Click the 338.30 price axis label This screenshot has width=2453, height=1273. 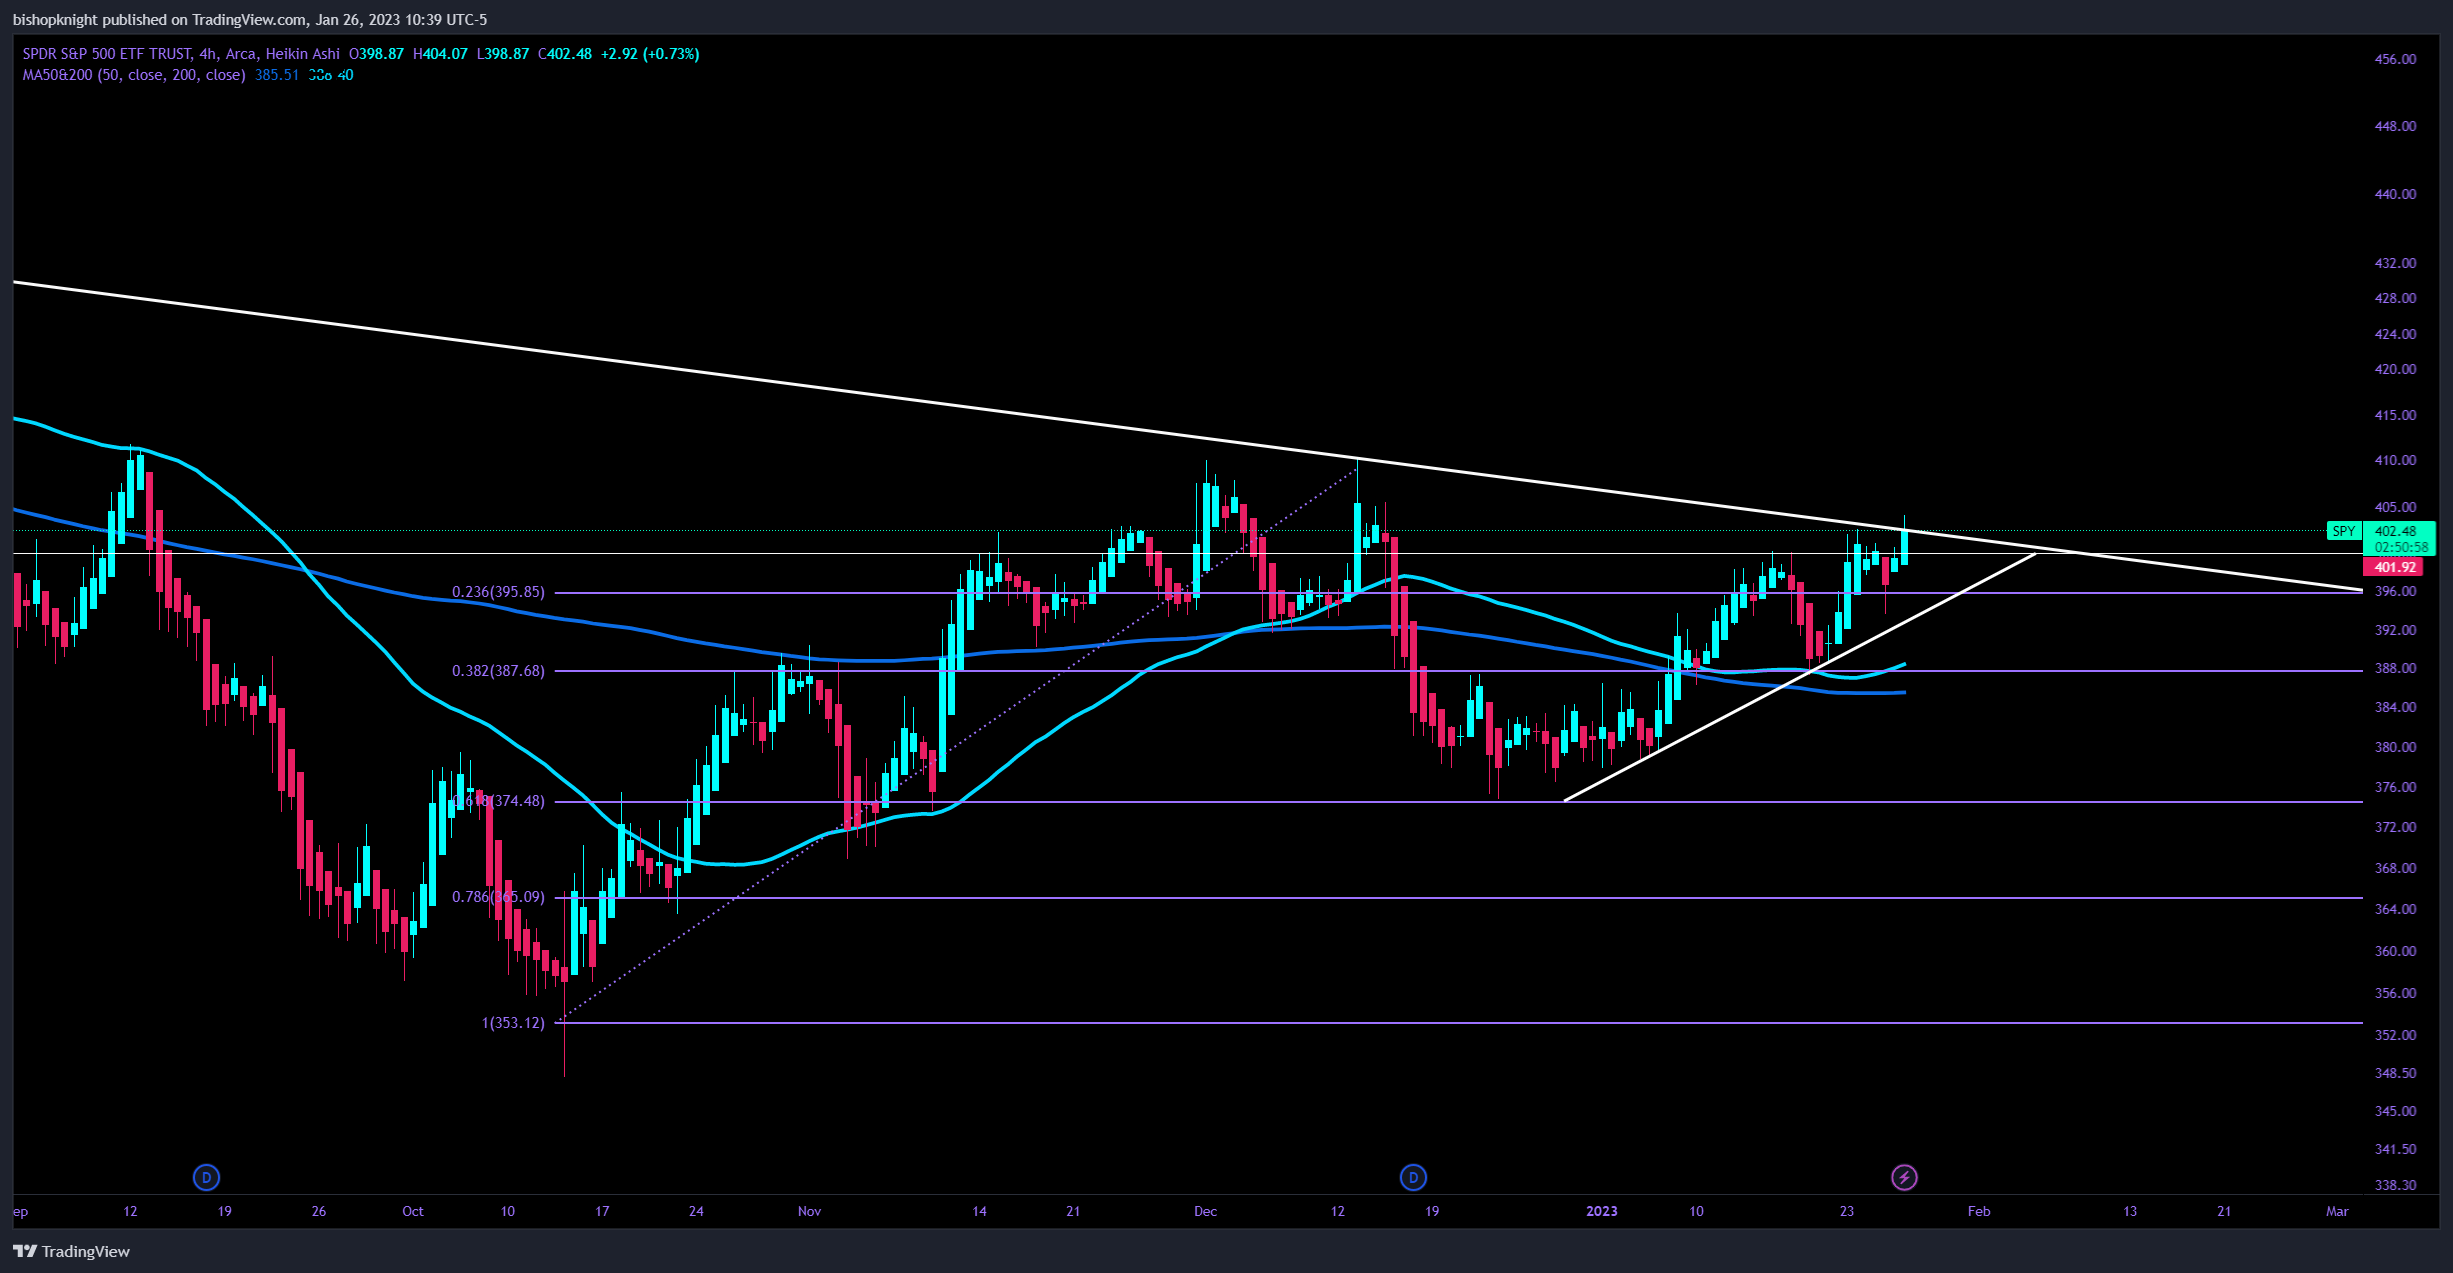2395,1185
